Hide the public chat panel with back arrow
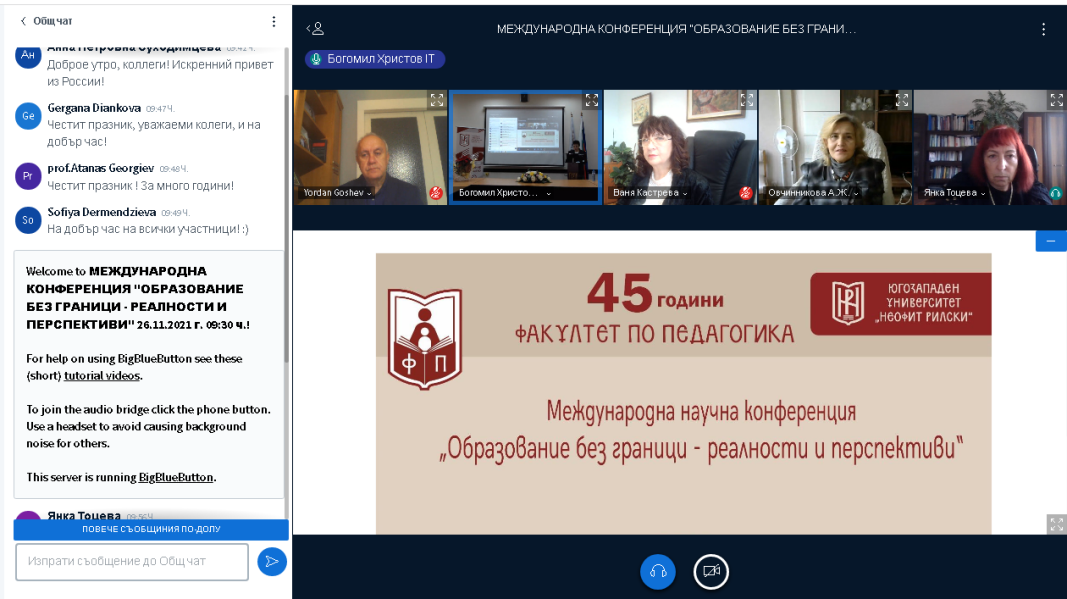 24,21
